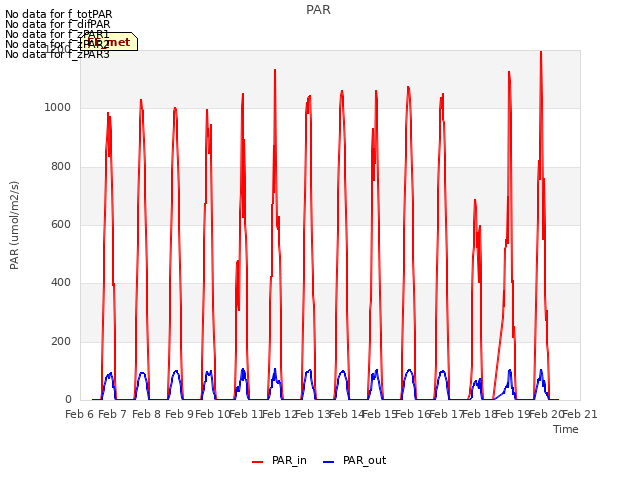Click the 0 y-axis tick label
Viewport: 640px width, 480px height.
click(x=68, y=399)
